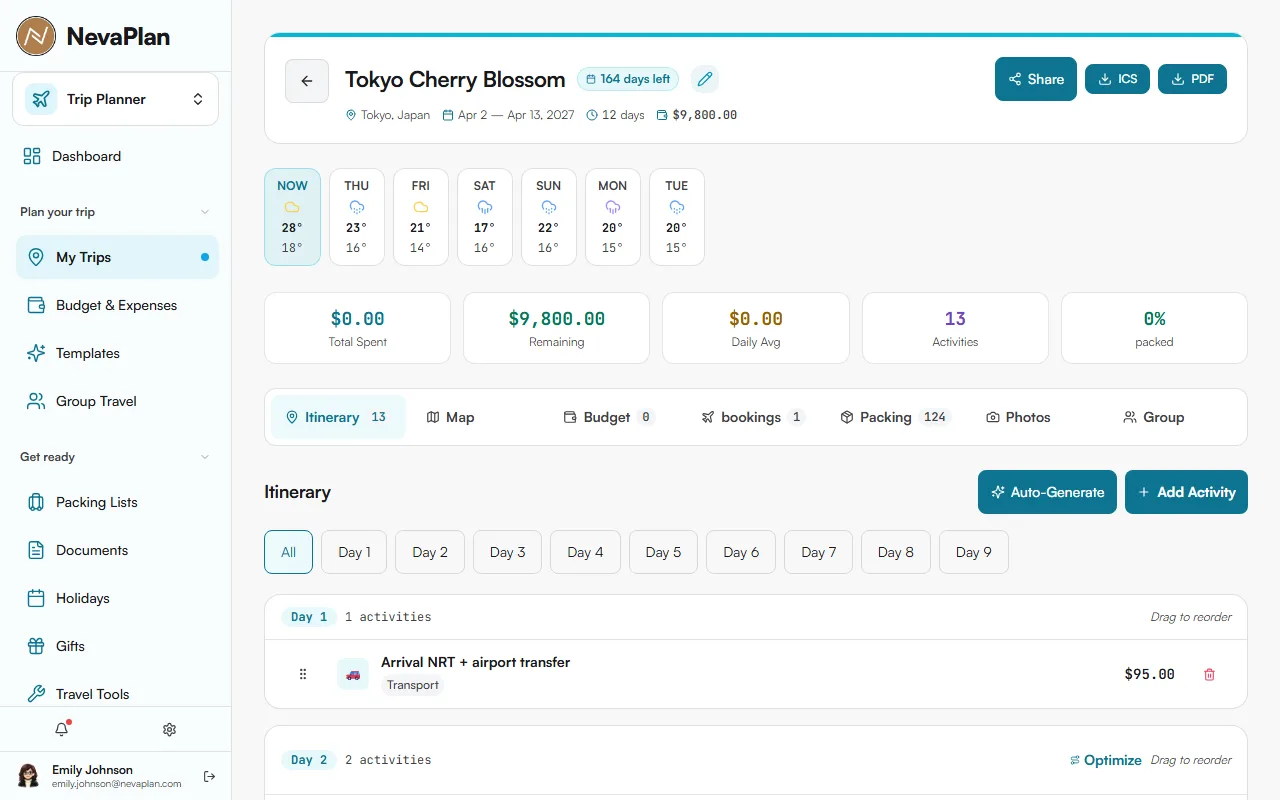The height and width of the screenshot is (800, 1280).
Task: Click Add Activity button
Action: [1186, 492]
